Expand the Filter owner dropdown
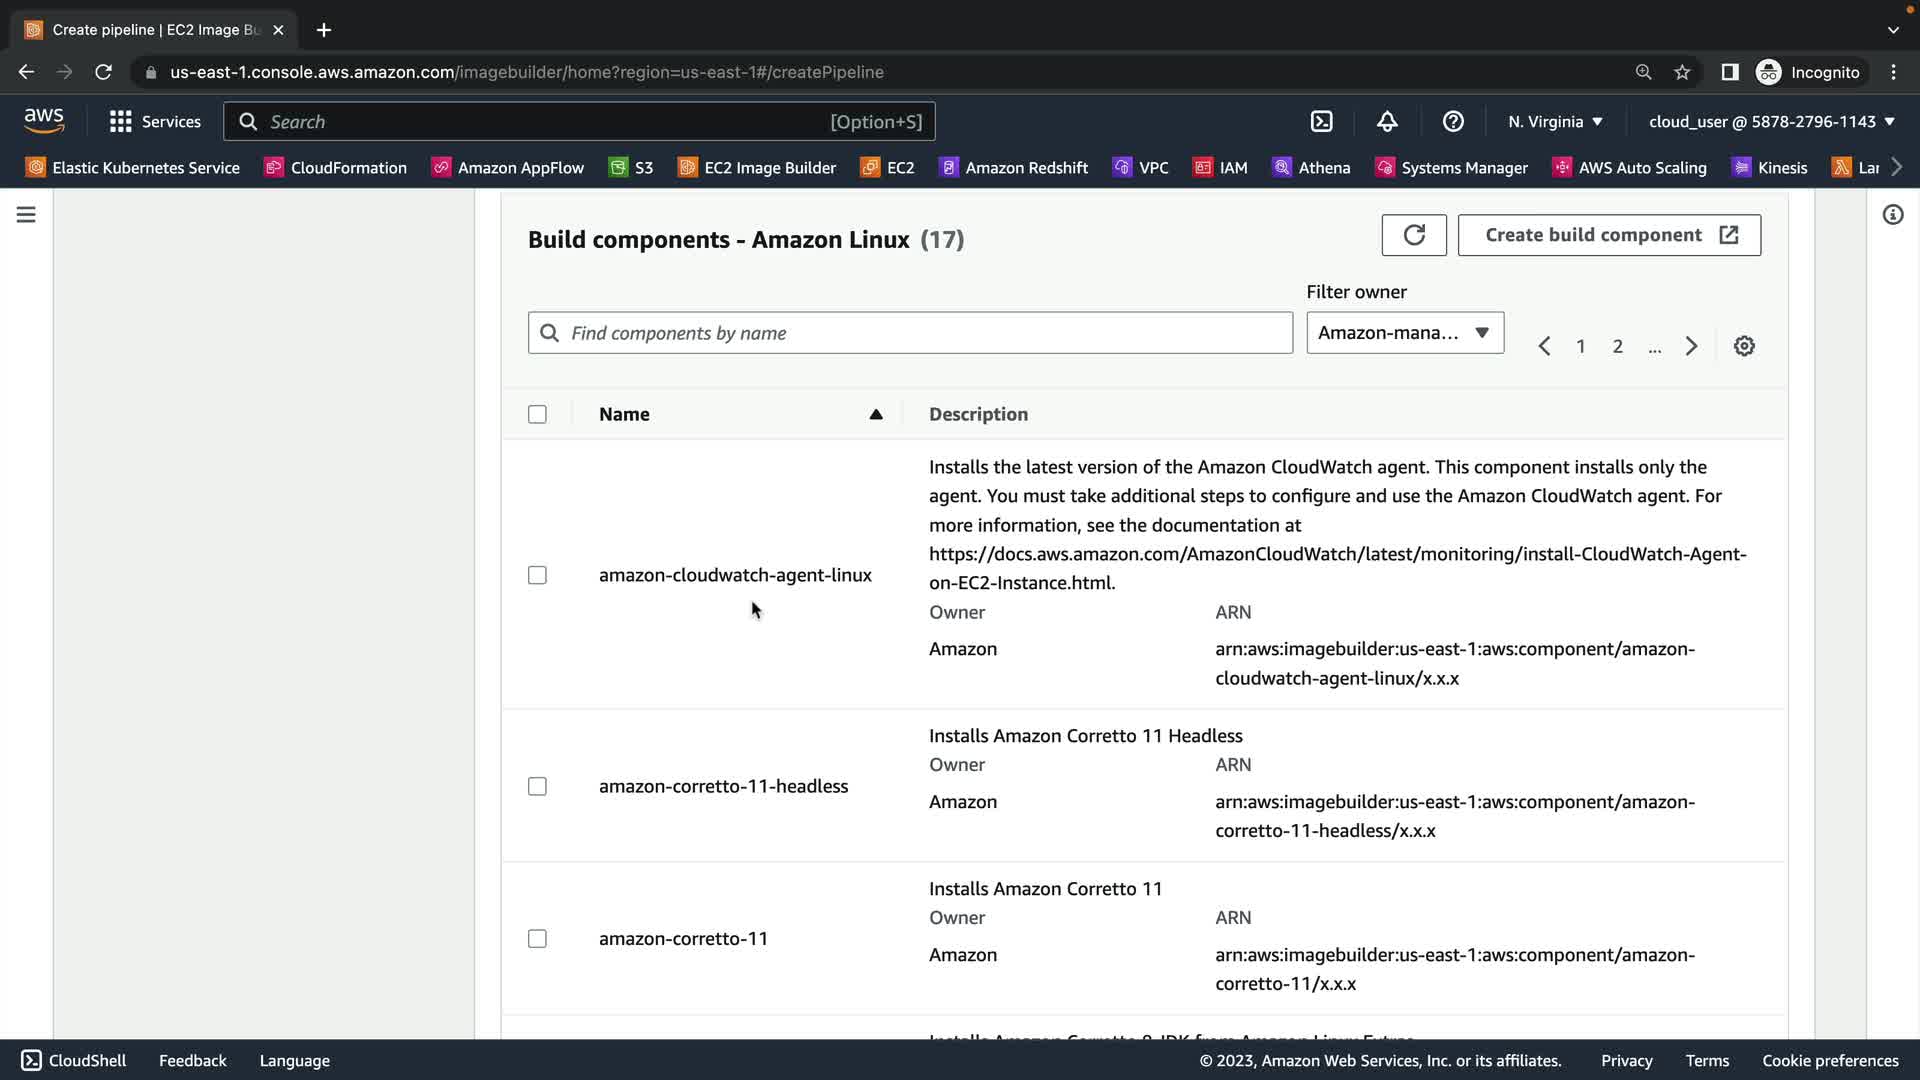Image resolution: width=1920 pixels, height=1080 pixels. tap(1404, 333)
